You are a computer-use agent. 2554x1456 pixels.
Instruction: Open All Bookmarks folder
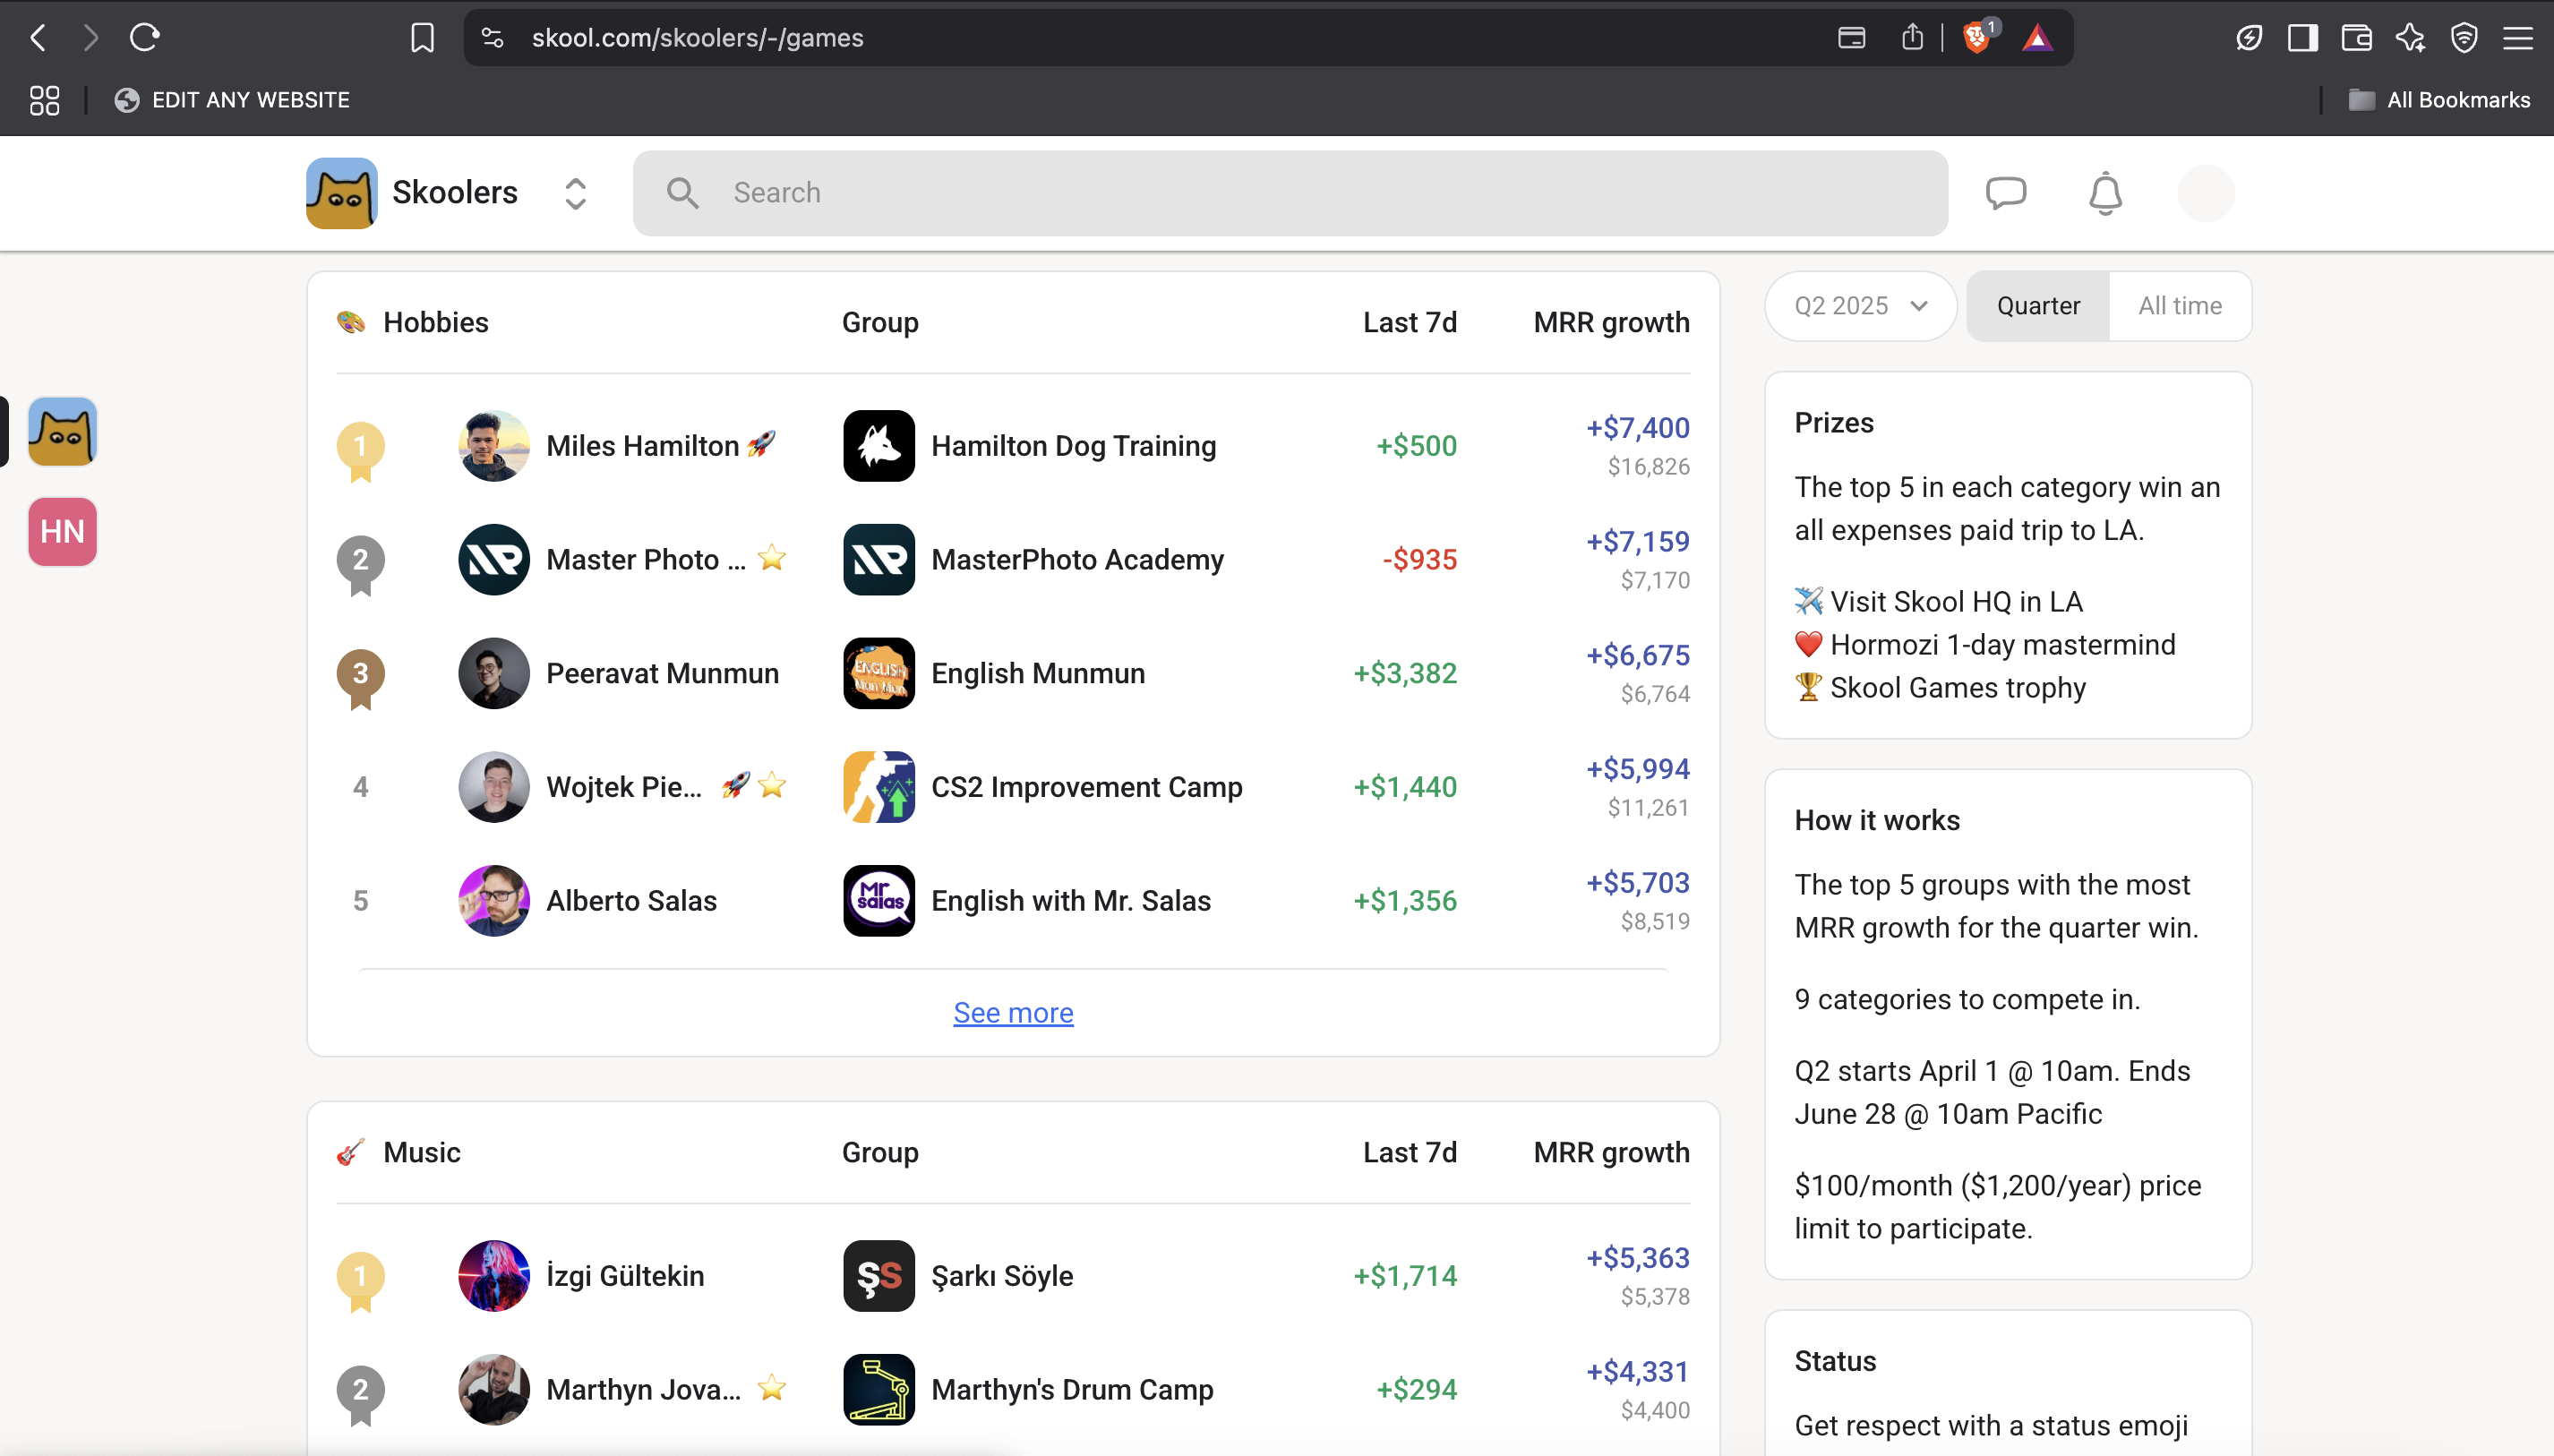(x=2439, y=100)
